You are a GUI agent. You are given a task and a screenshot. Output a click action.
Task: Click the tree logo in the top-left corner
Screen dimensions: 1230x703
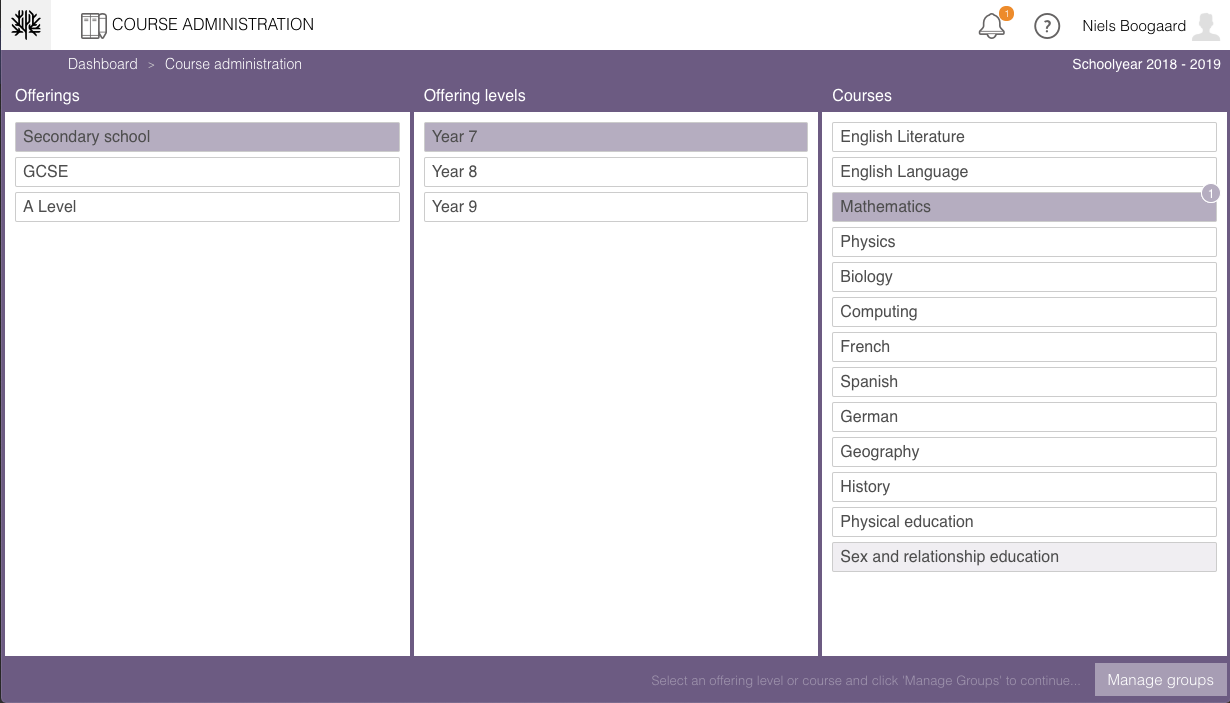tap(25, 24)
